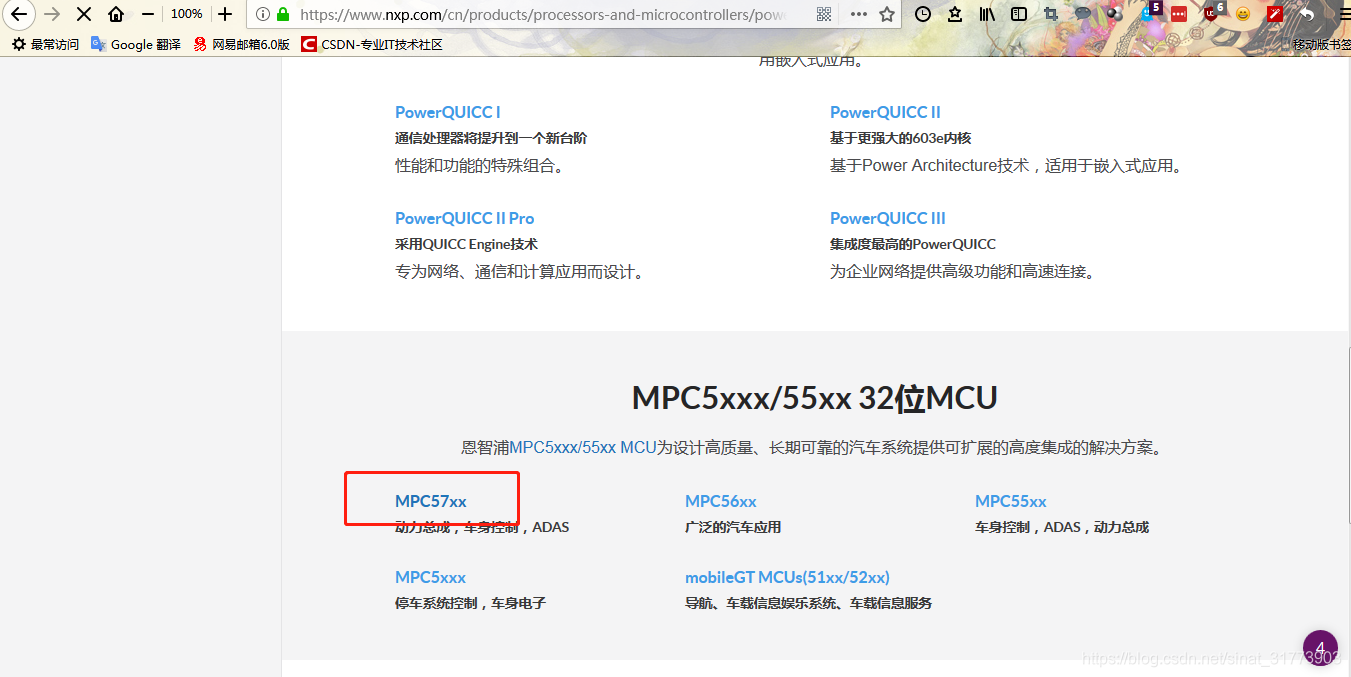Click the text 通信处理器将提升到一个新台阶
This screenshot has width=1351, height=677.
pyautogui.click(x=491, y=138)
